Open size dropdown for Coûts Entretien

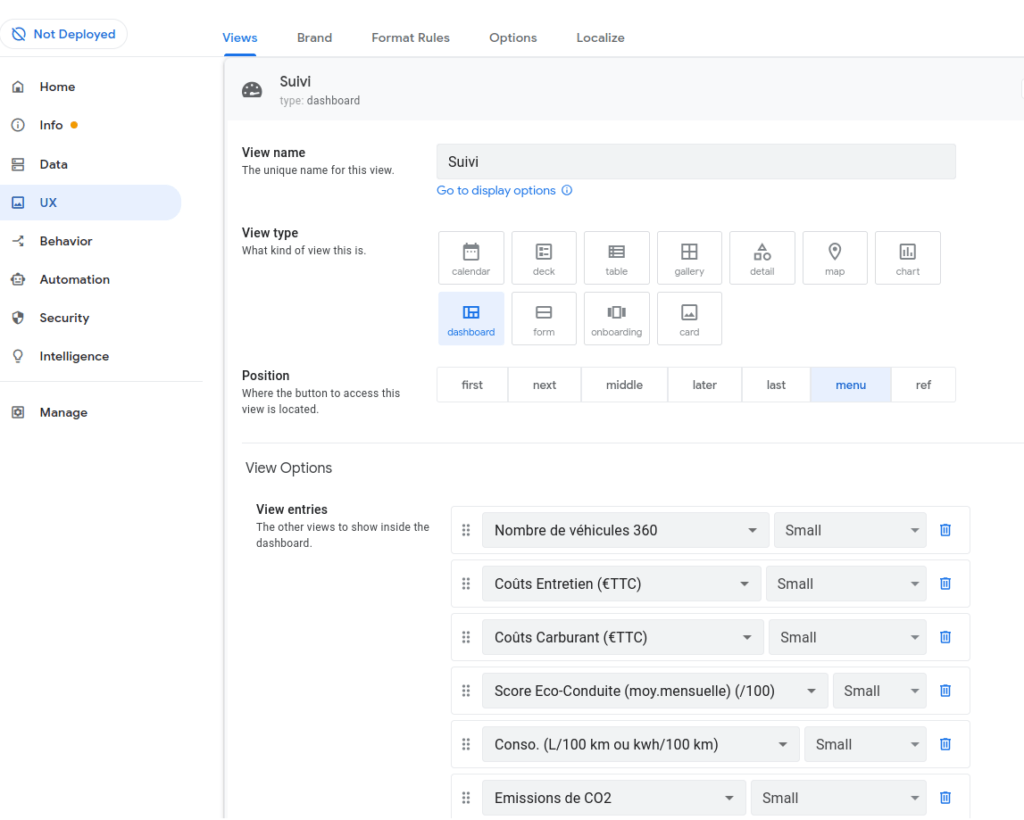pyautogui.click(x=846, y=584)
